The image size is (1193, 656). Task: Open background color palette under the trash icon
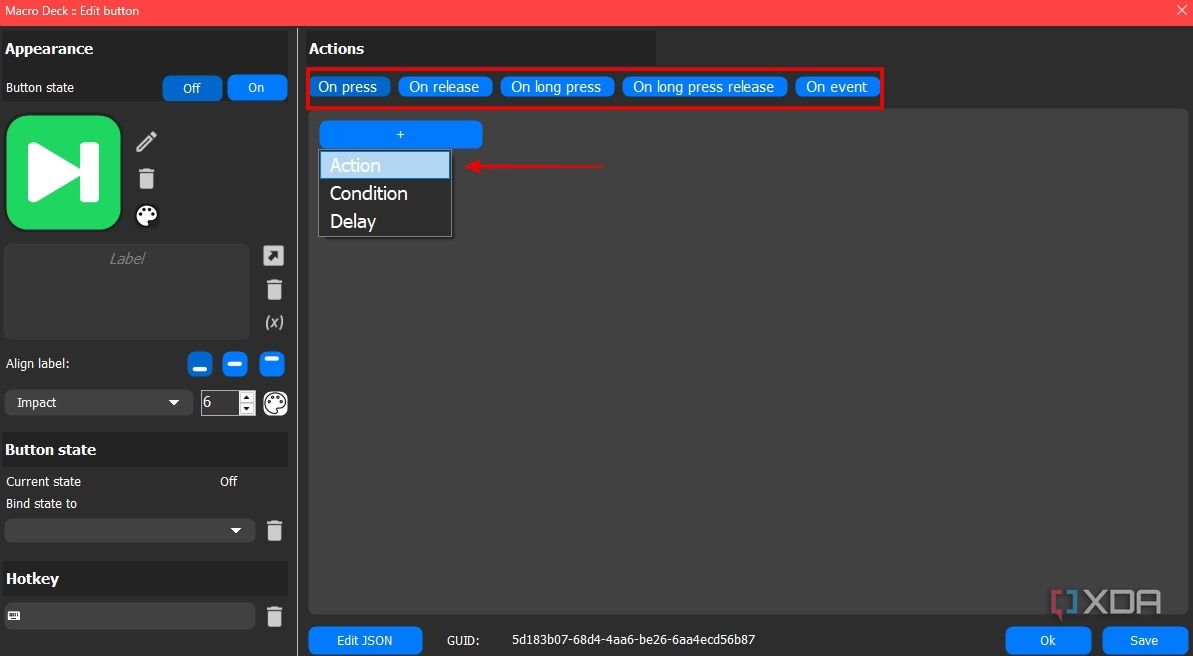(x=147, y=216)
